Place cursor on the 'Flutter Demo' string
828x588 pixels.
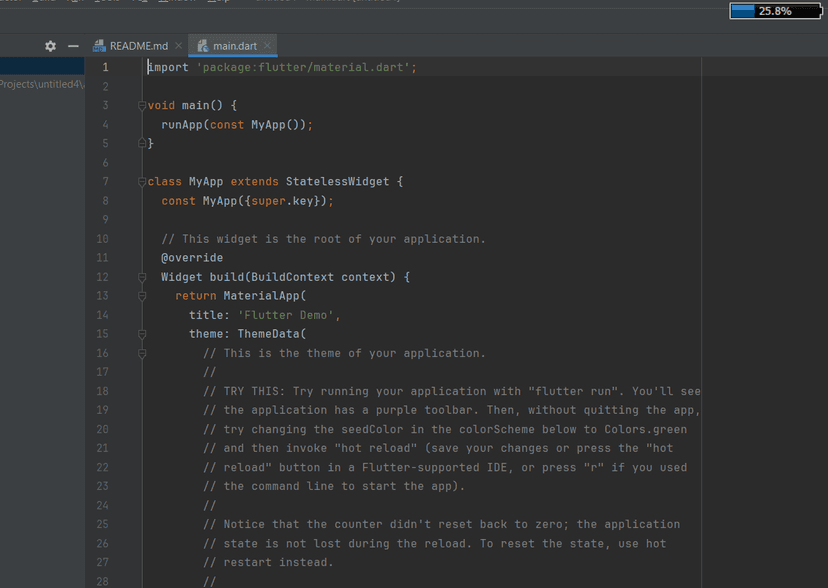pyautogui.click(x=286, y=315)
